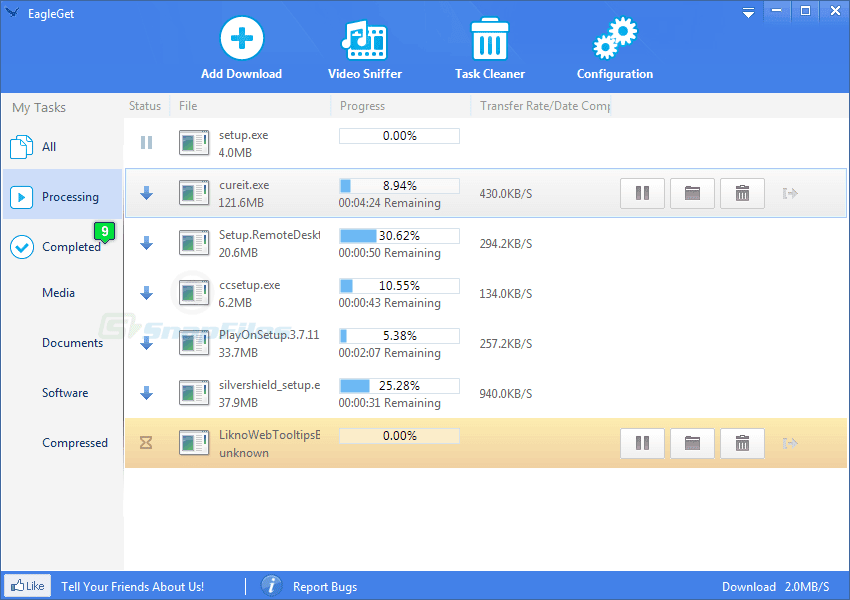Click the downloading arrow for cureit.exe
This screenshot has height=600, width=850.
coord(146,193)
